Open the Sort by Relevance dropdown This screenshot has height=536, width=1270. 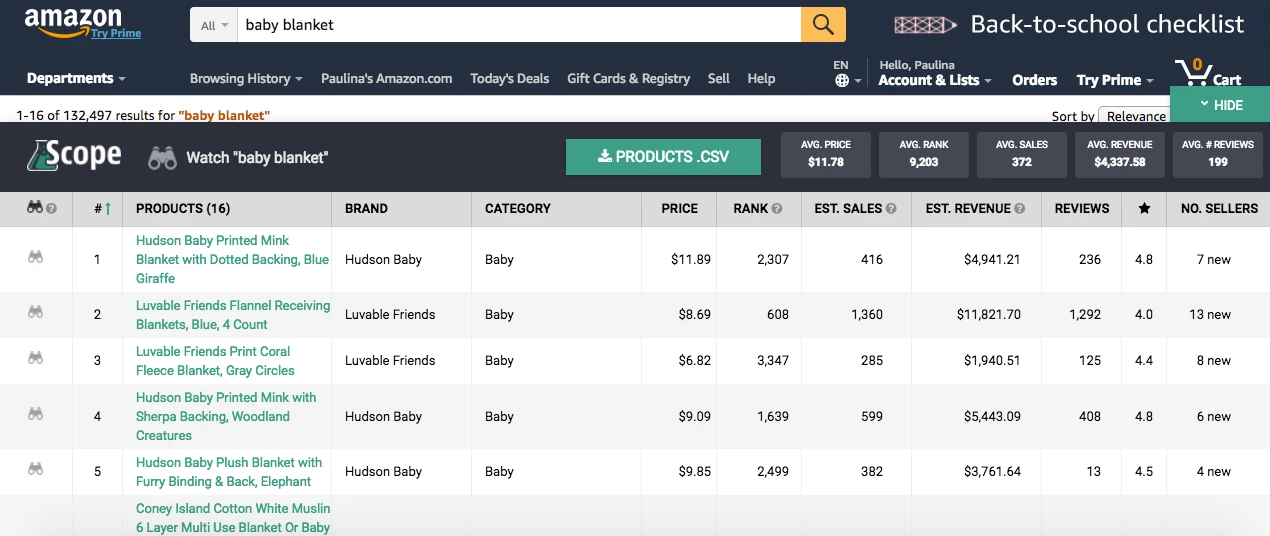(1134, 116)
